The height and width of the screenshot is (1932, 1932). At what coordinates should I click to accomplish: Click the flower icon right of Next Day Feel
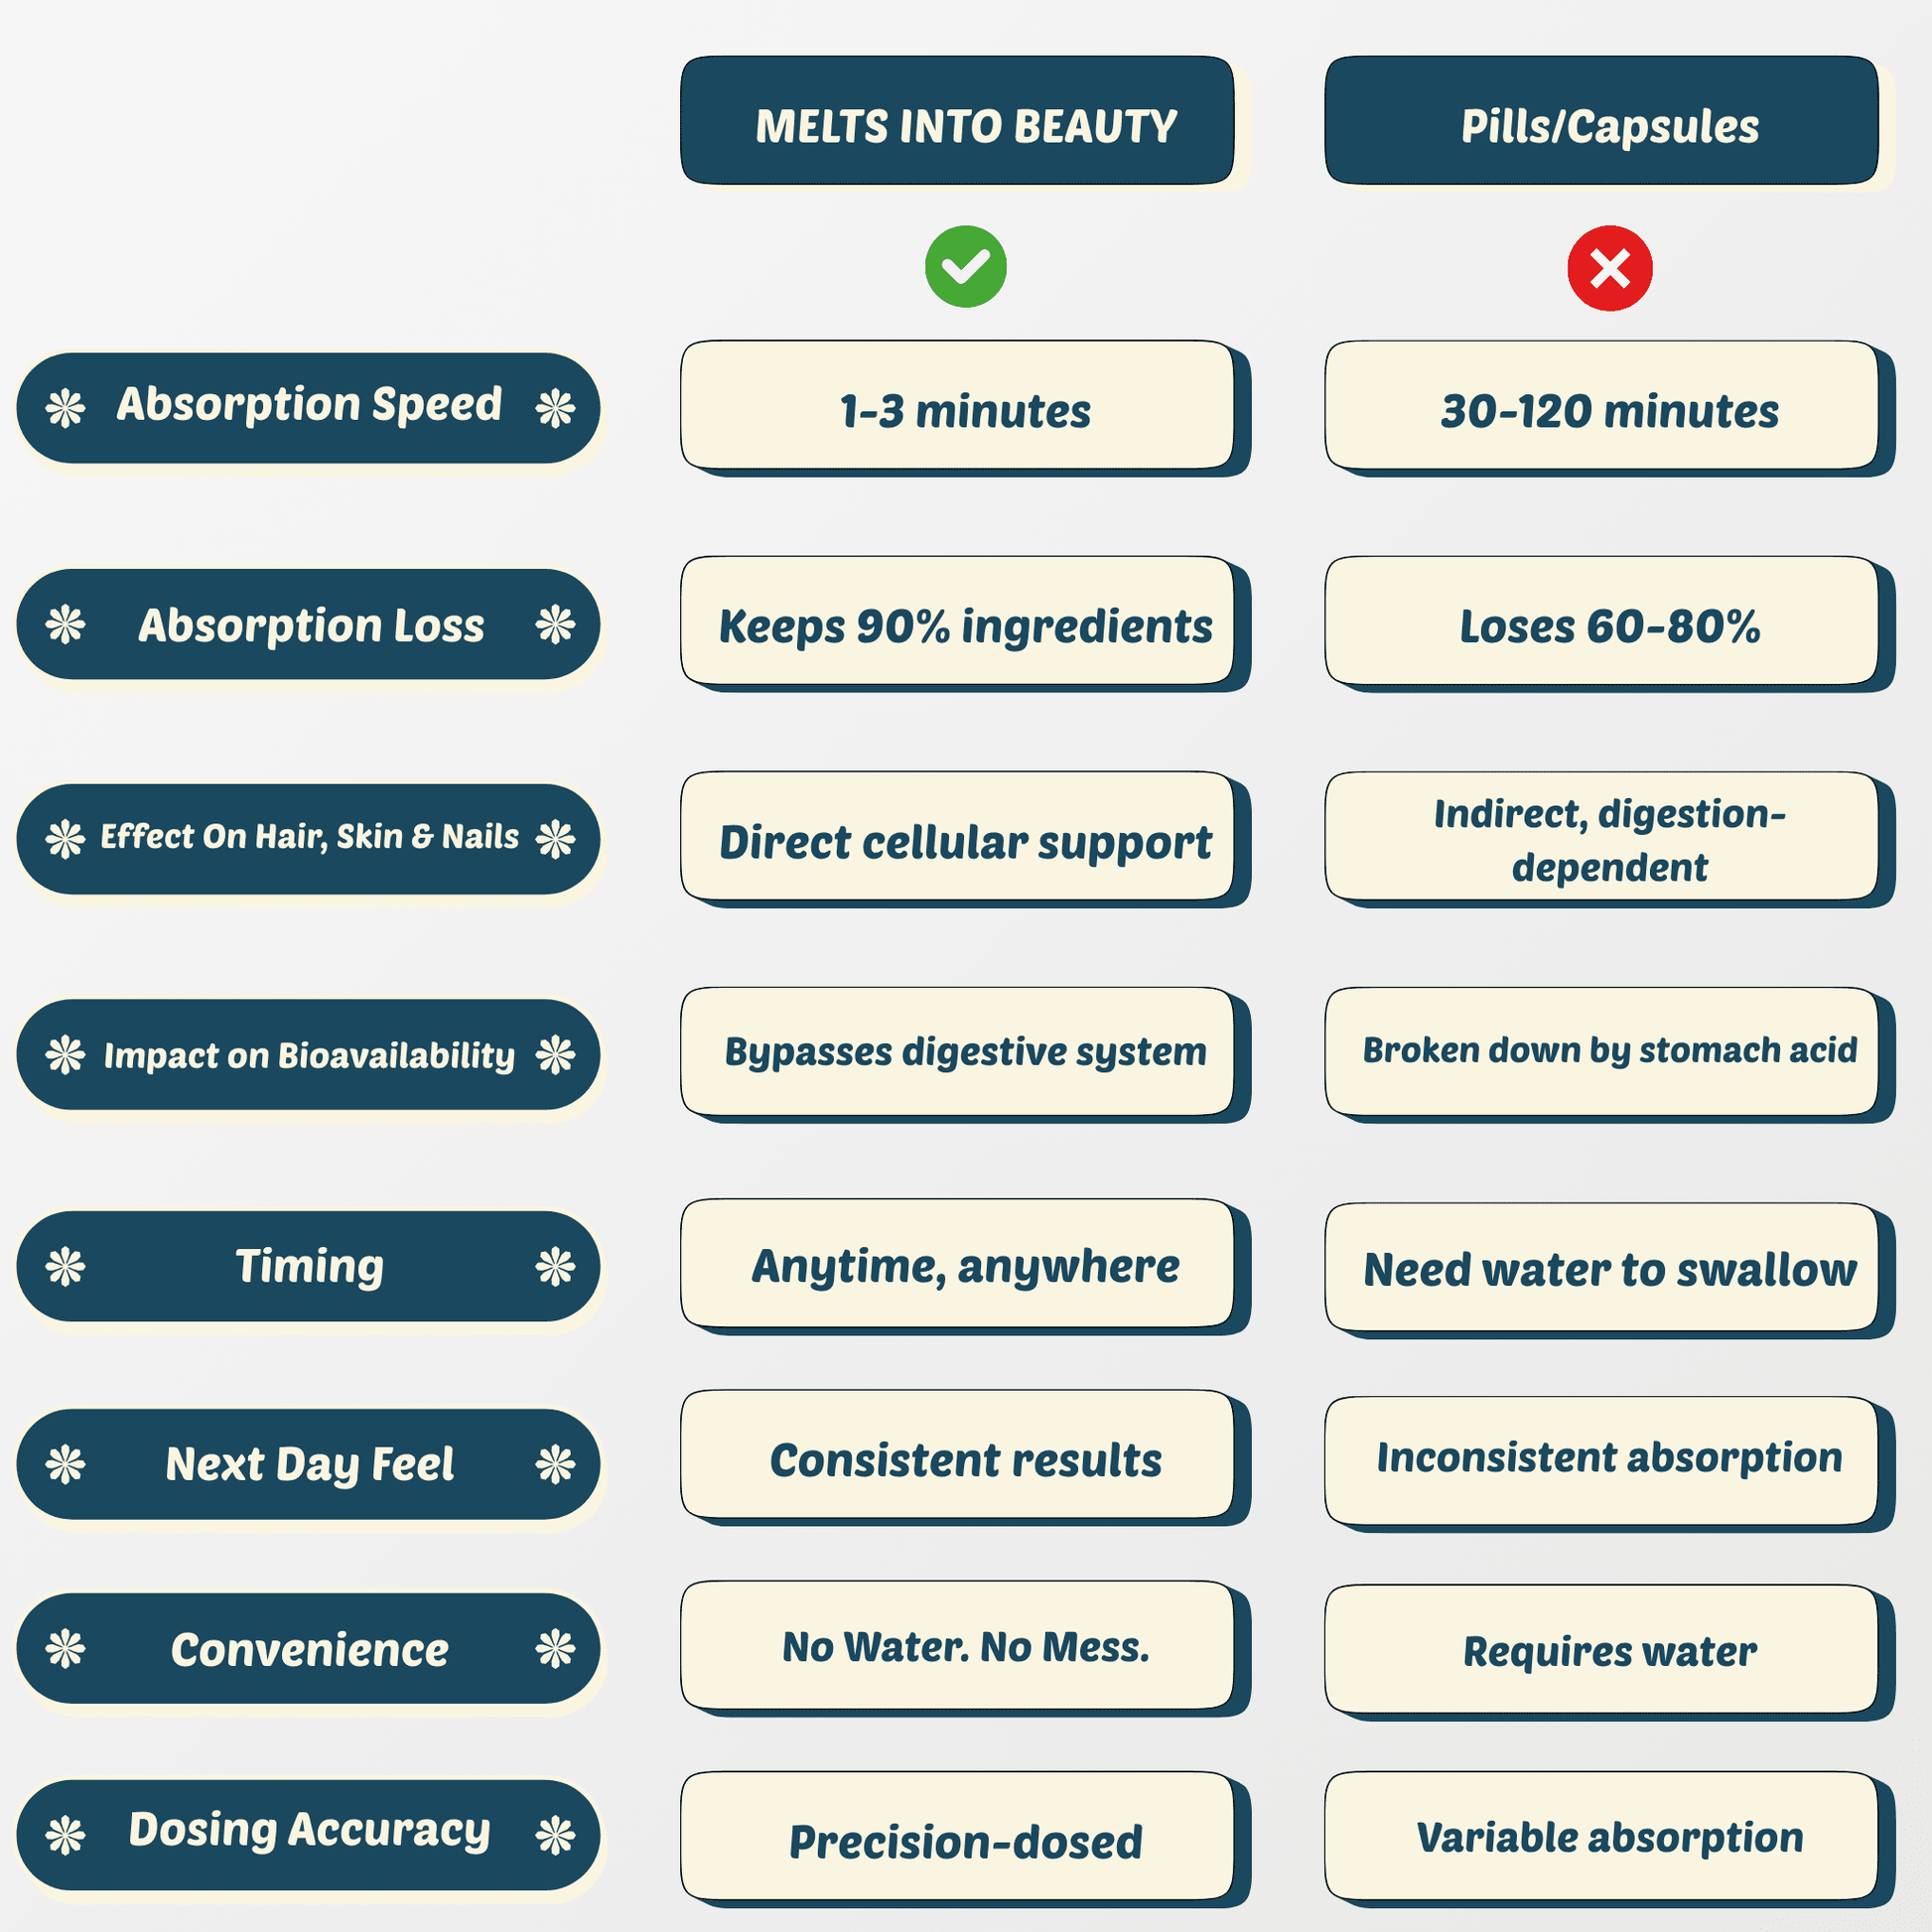(x=555, y=1465)
